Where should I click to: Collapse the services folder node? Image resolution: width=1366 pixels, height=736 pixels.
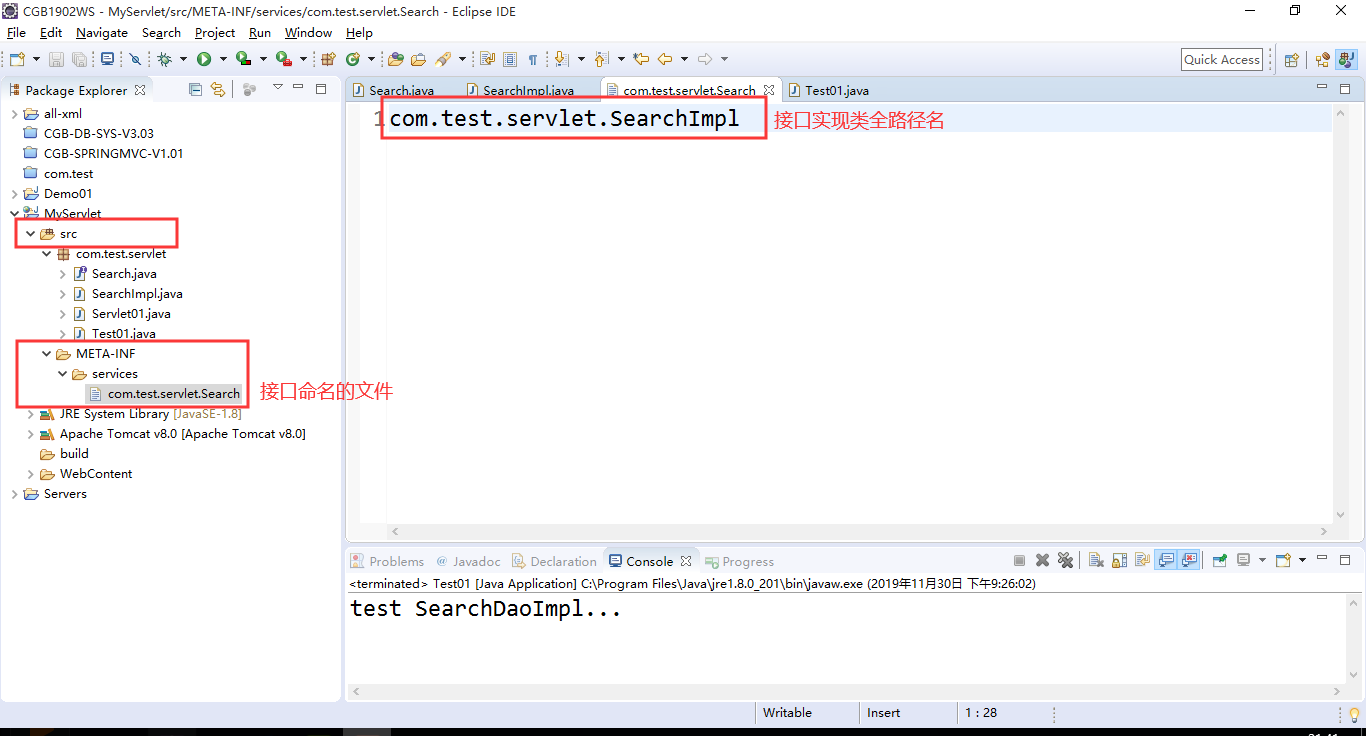click(x=63, y=374)
